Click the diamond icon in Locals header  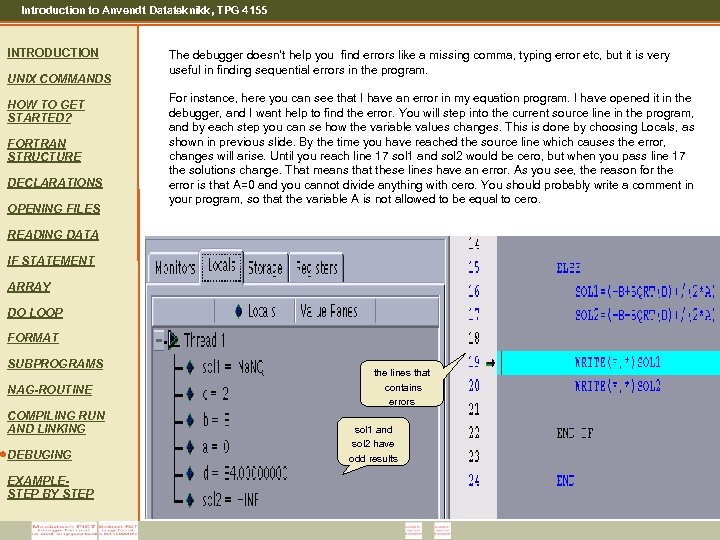coord(238,311)
